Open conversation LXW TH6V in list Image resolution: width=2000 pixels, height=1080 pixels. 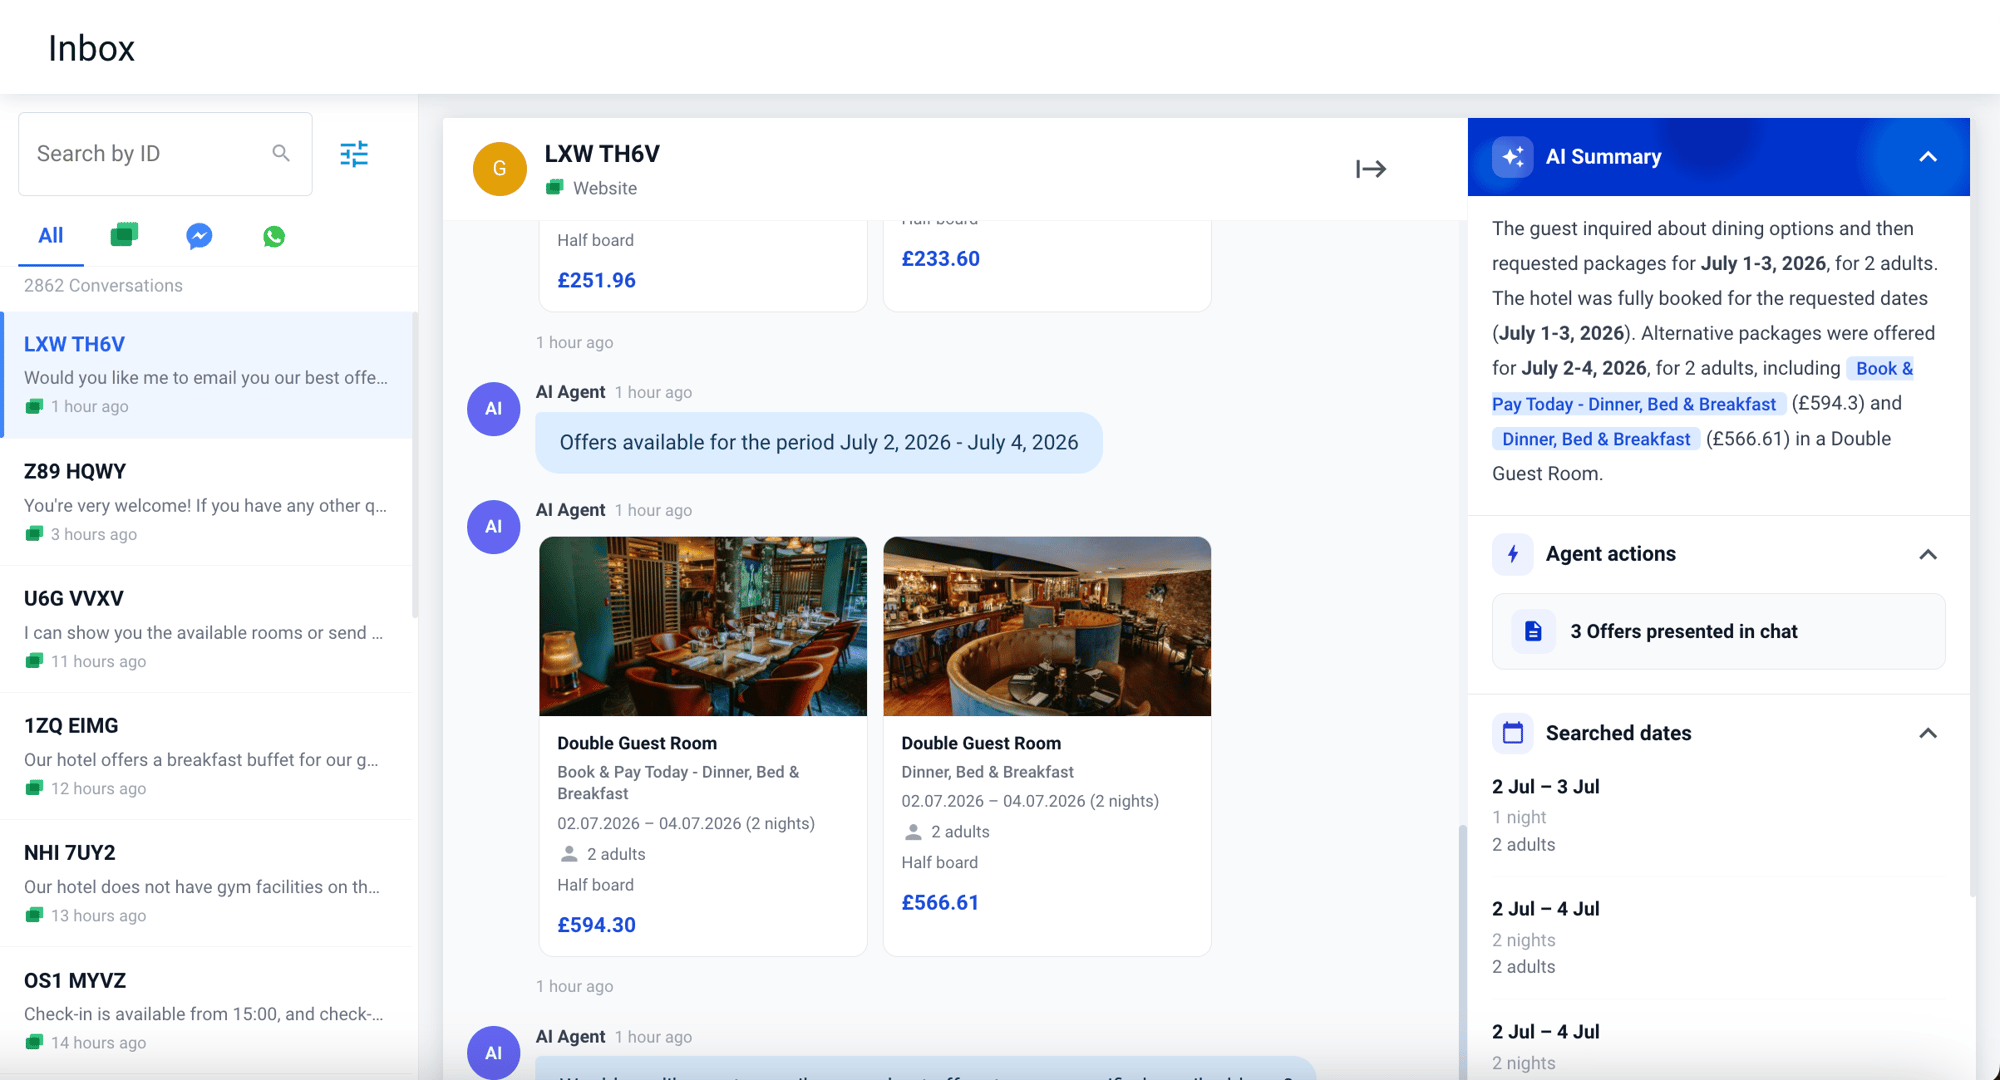click(x=208, y=375)
